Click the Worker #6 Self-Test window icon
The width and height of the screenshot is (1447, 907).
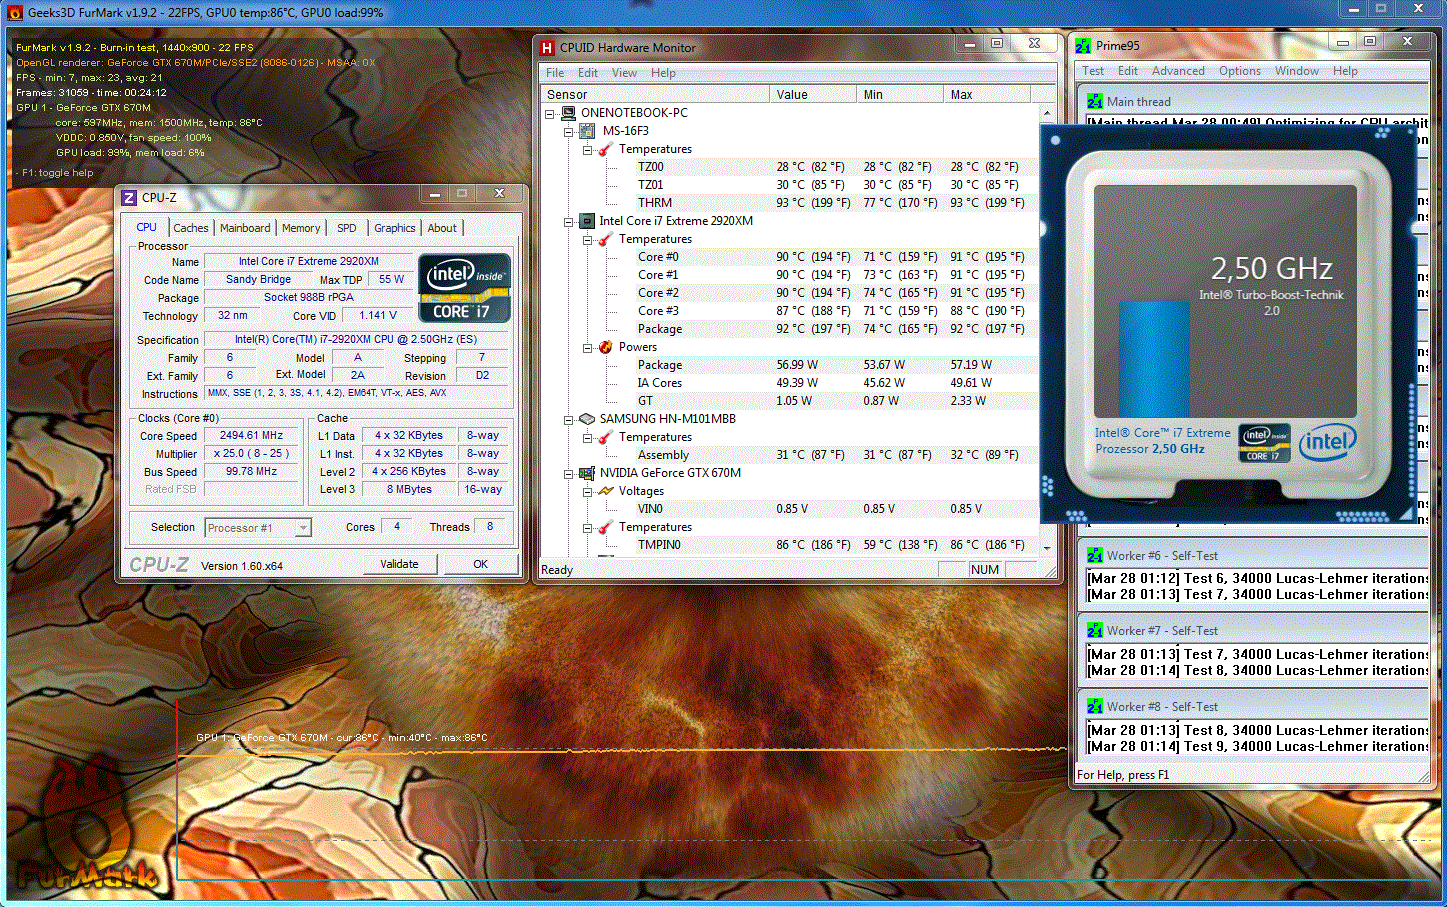(1095, 555)
